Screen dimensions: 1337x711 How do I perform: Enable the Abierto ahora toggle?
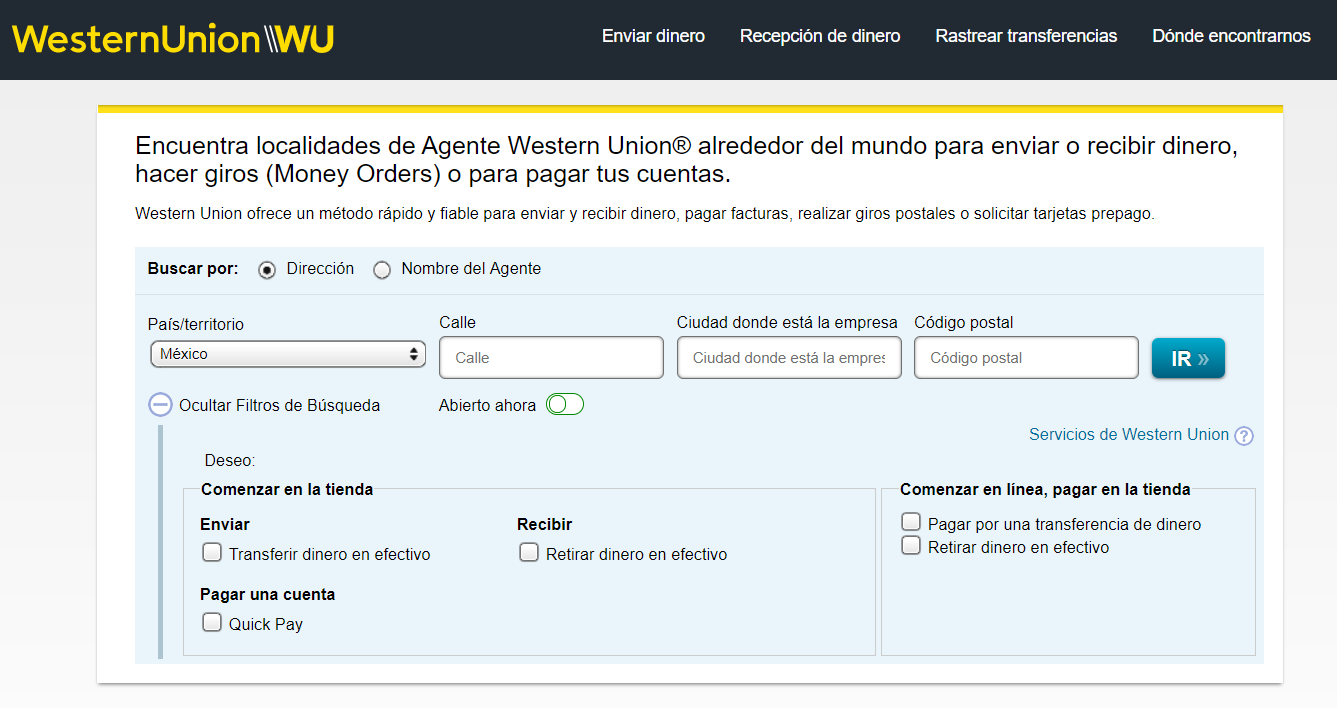pos(564,404)
